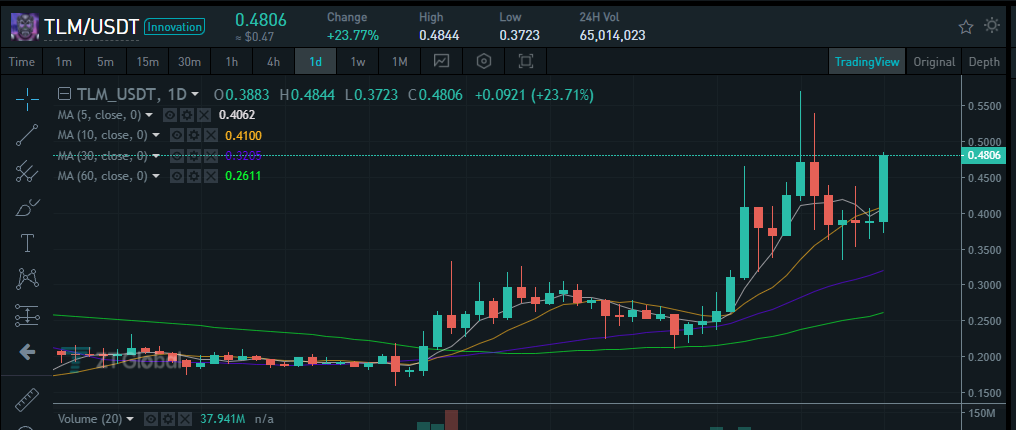Click the +23.77% change value
The width and height of the screenshot is (1016, 430).
click(x=352, y=35)
